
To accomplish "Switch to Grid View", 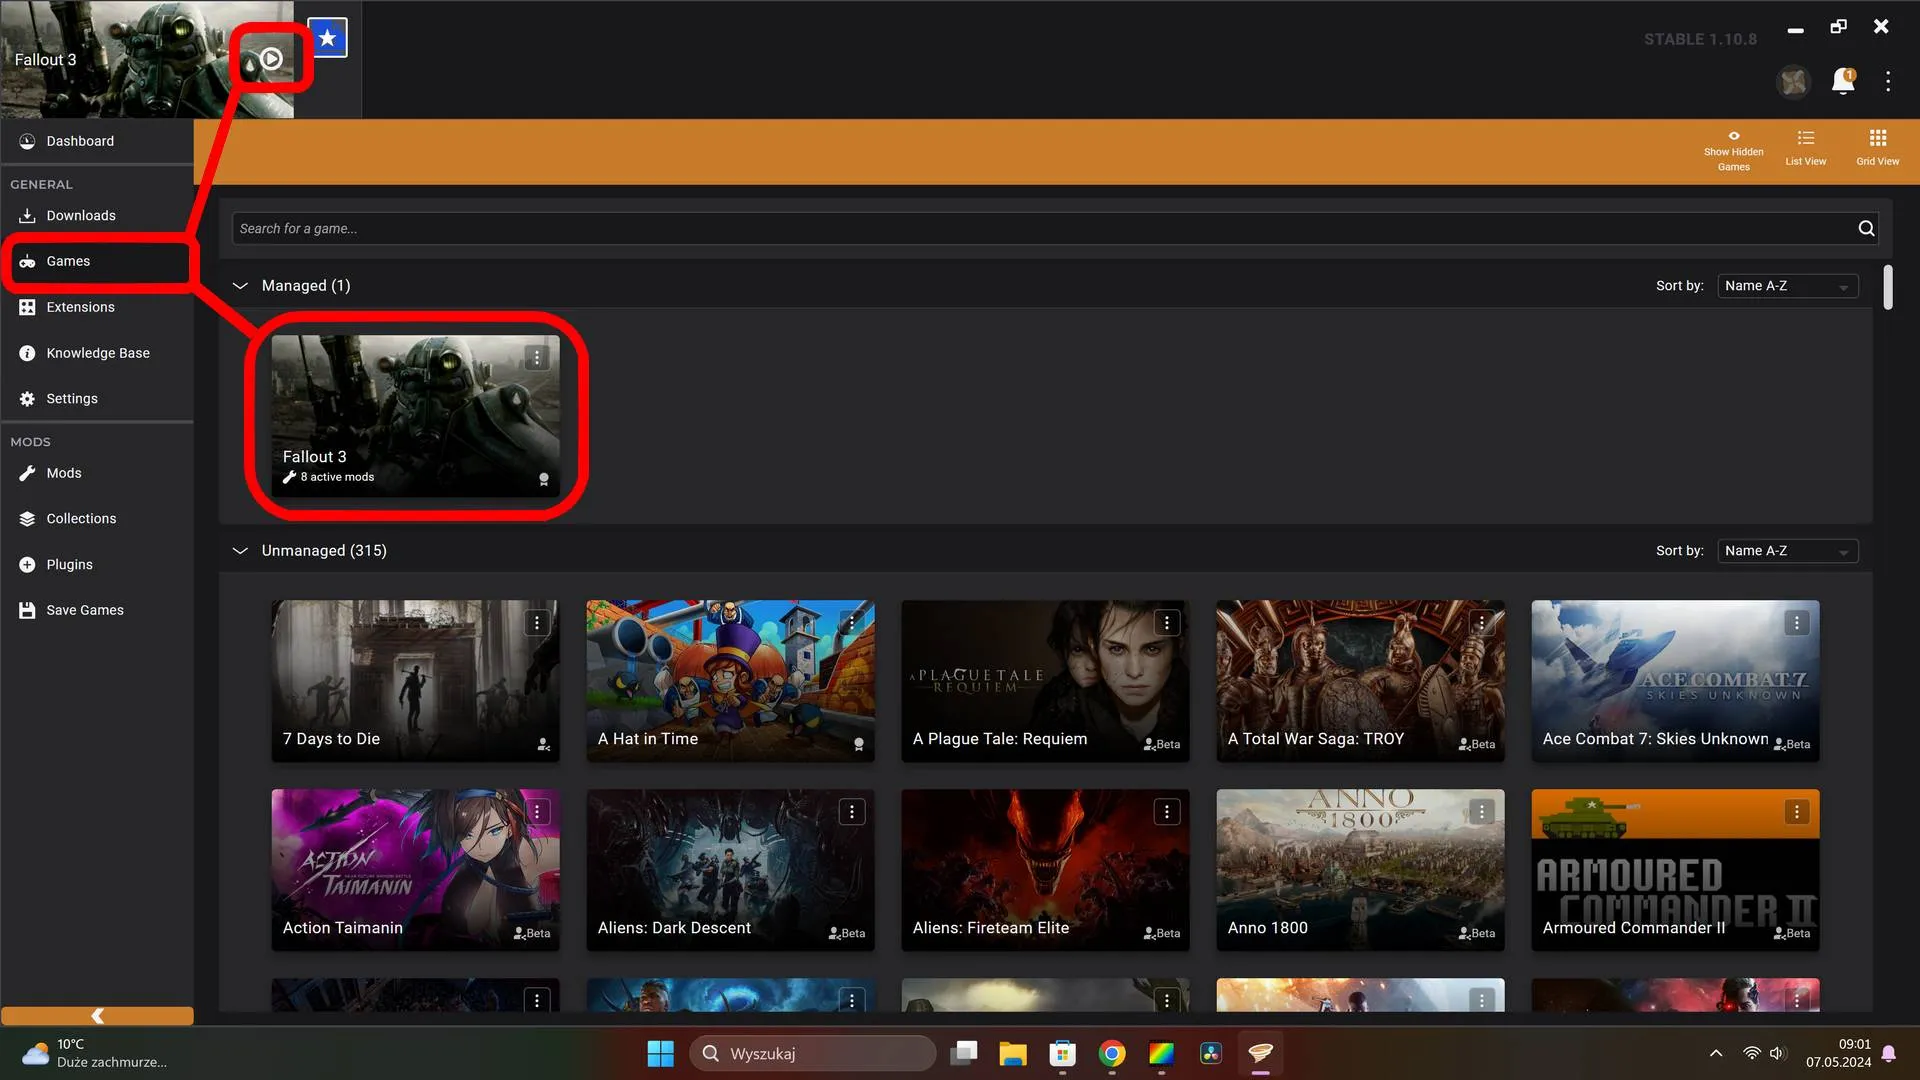I will (1877, 148).
